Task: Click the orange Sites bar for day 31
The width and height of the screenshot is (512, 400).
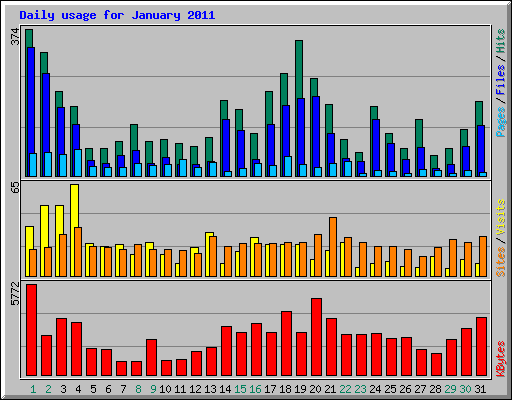Action: [x=483, y=256]
